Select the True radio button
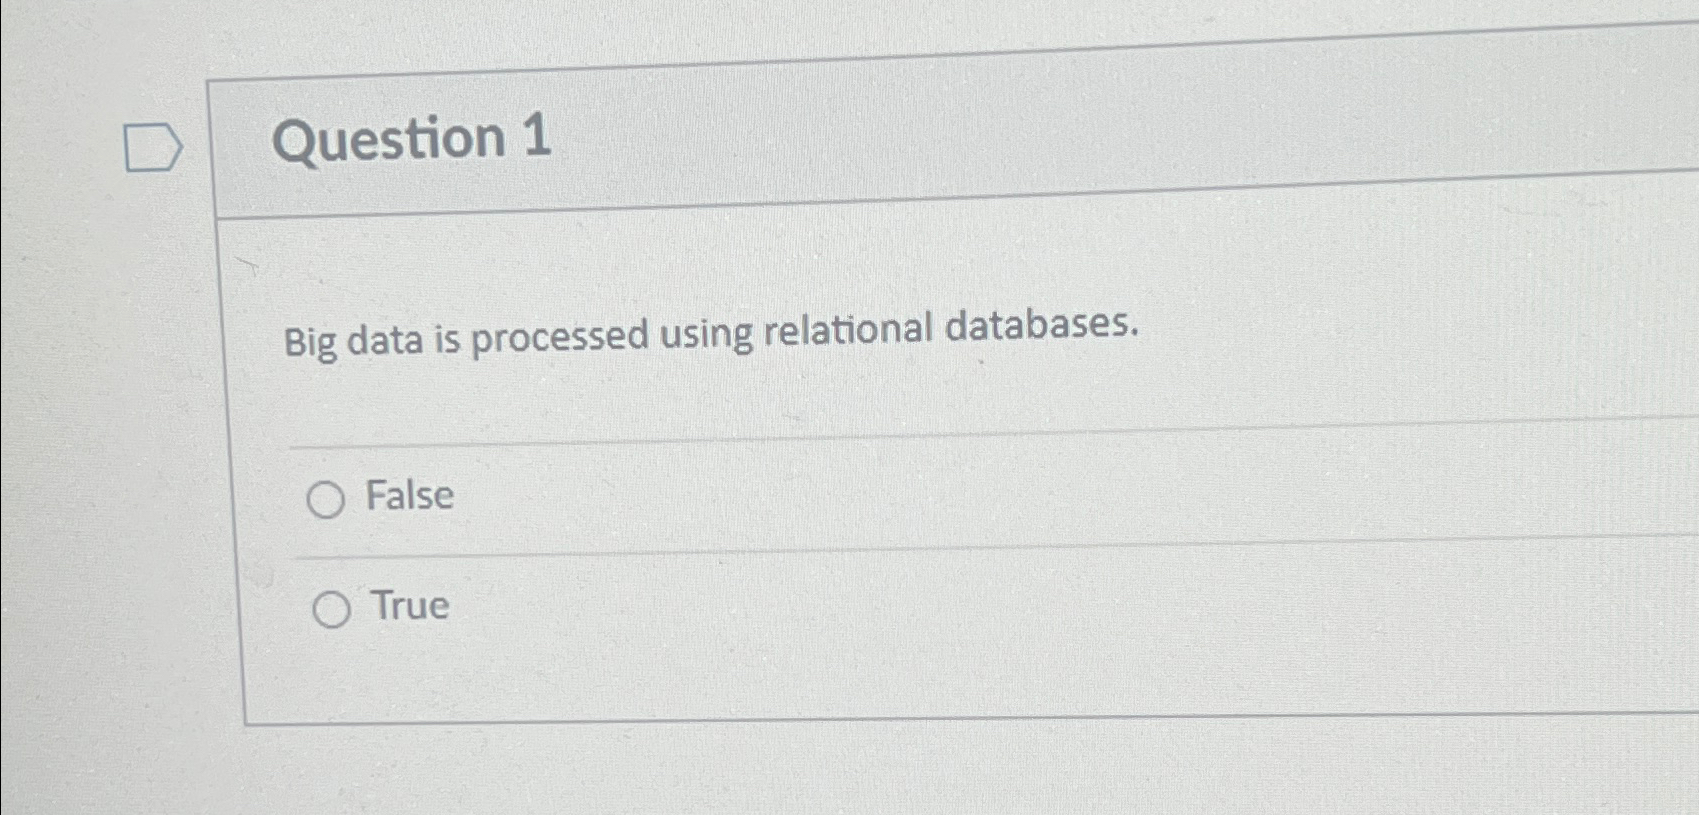The image size is (1699, 815). (x=333, y=610)
